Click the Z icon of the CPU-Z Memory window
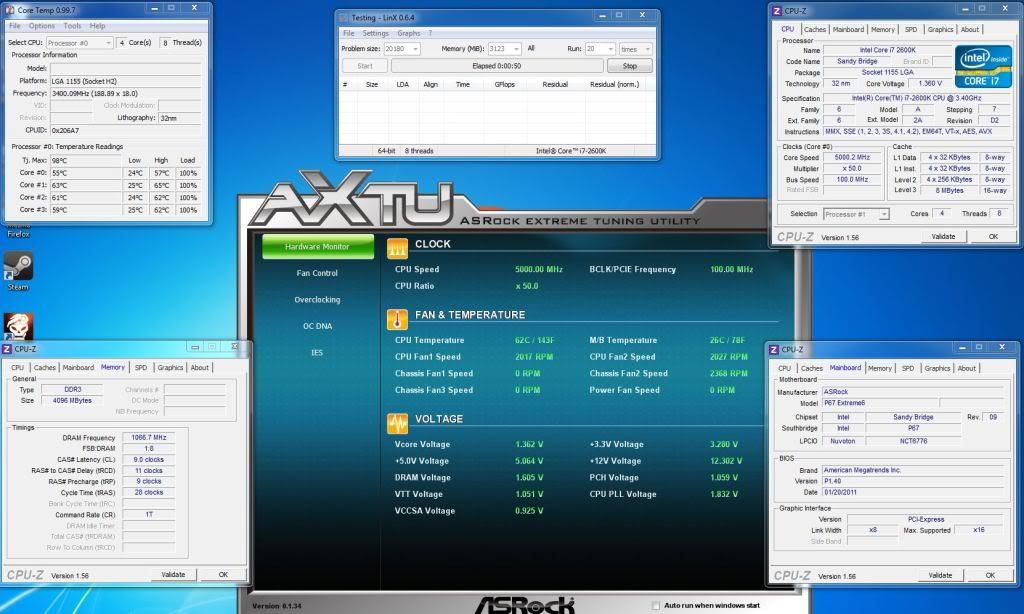1024x614 pixels. [x=7, y=349]
